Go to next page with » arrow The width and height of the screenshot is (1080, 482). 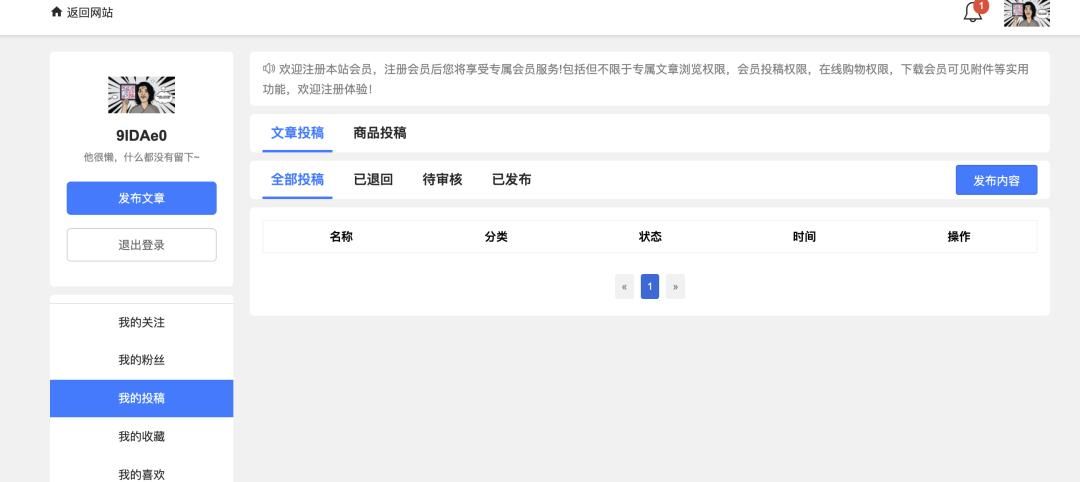pos(676,287)
